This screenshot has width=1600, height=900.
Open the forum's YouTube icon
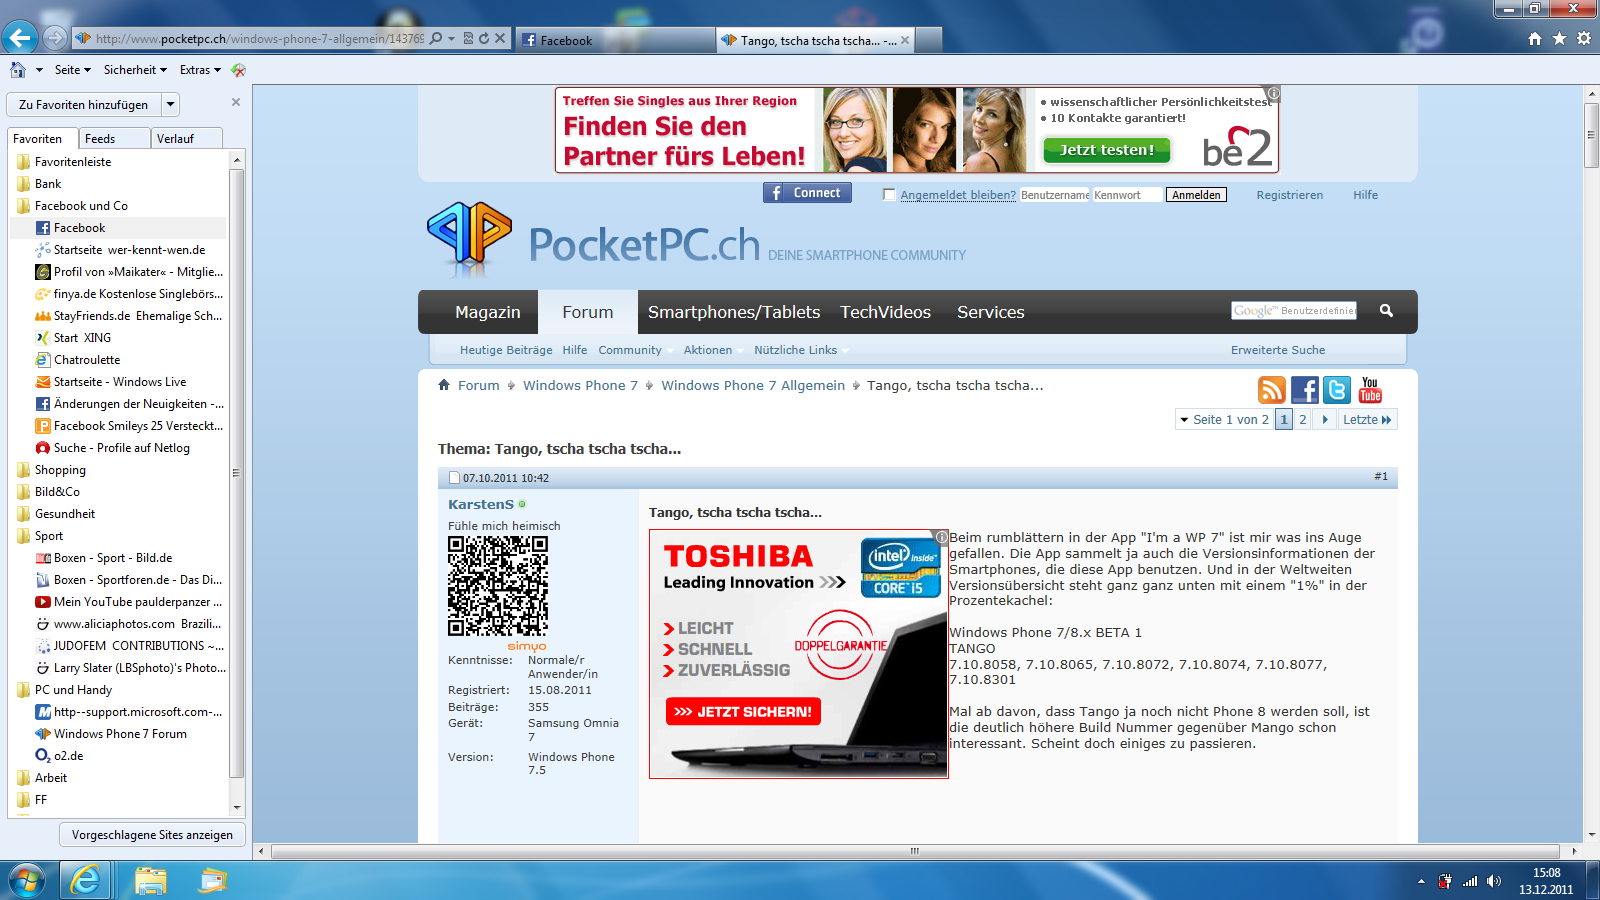[1370, 390]
